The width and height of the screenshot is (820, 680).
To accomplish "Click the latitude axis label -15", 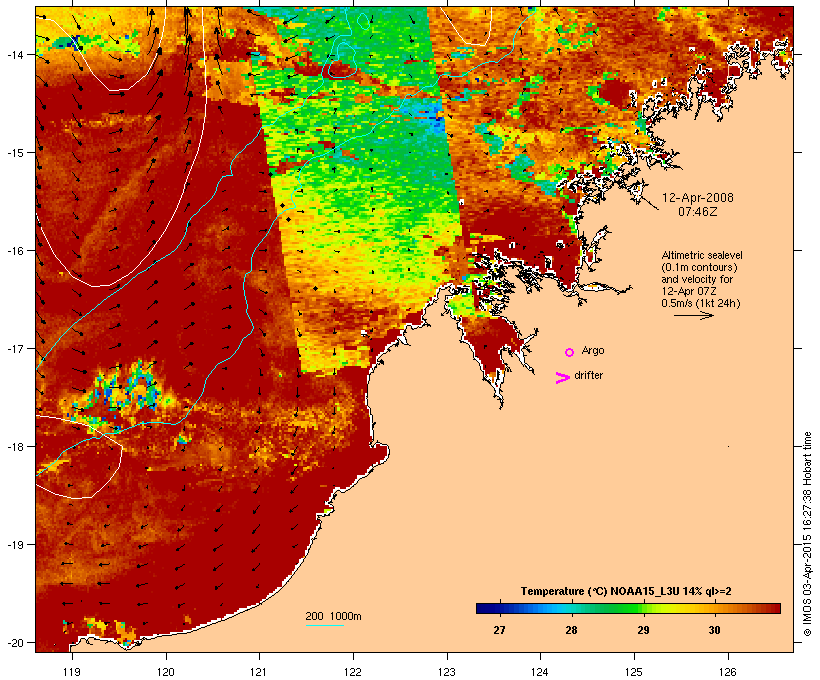I will (14, 153).
